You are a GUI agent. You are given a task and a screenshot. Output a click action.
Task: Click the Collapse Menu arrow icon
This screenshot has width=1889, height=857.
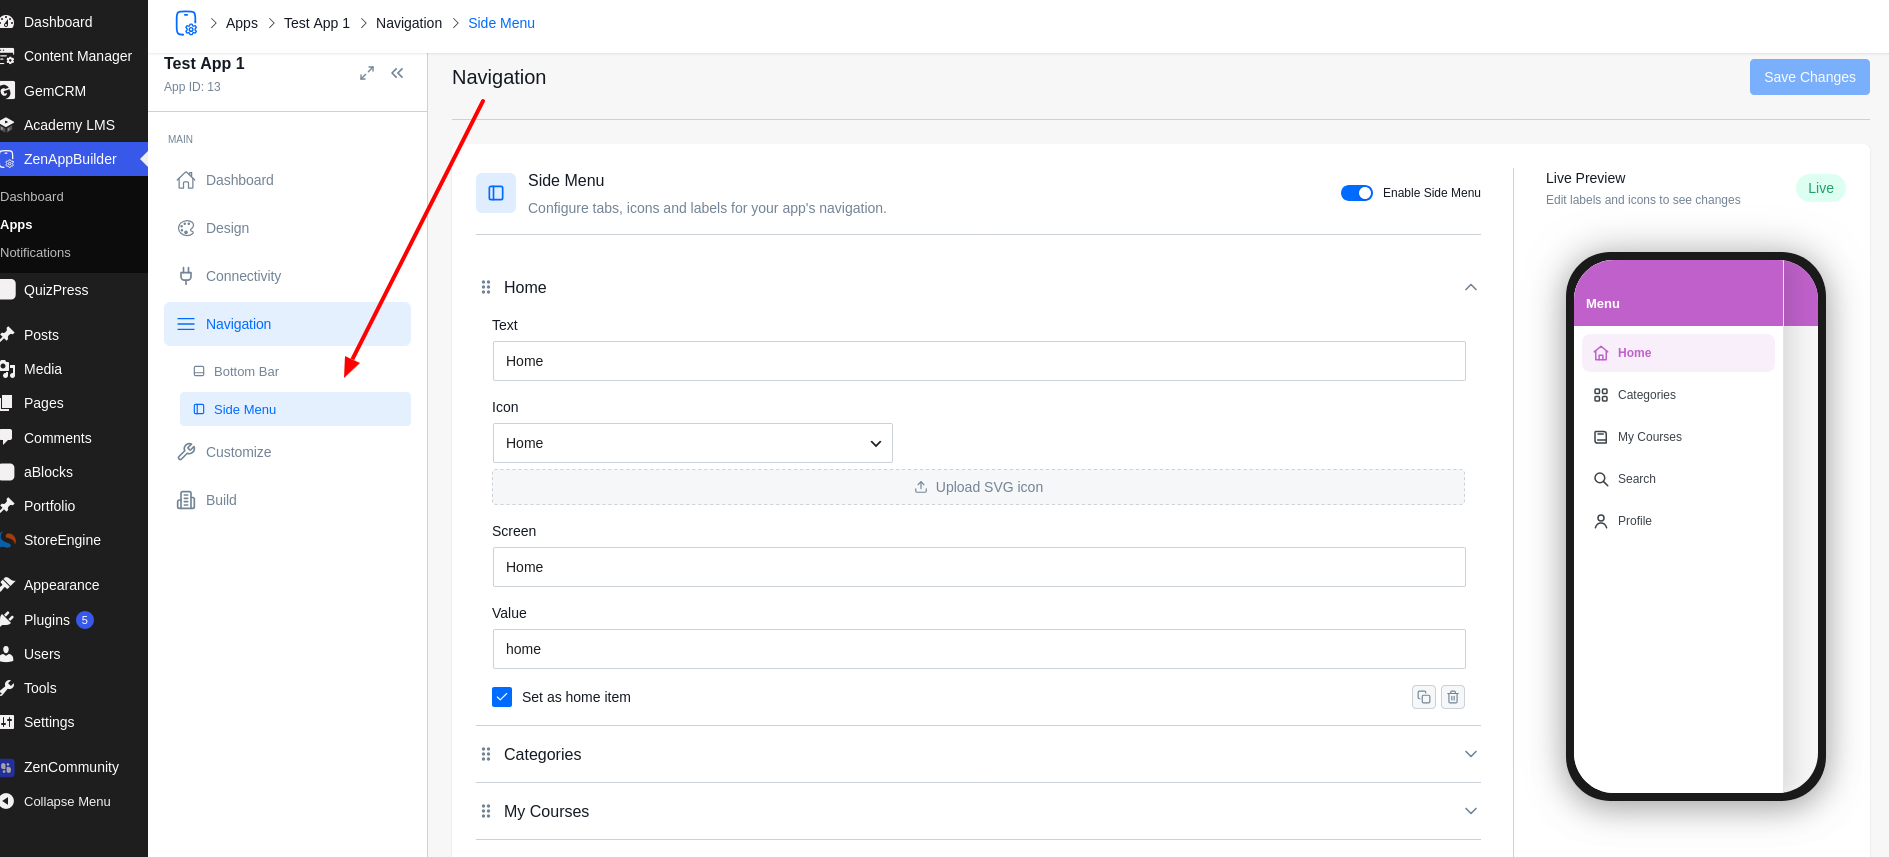[x=7, y=802]
